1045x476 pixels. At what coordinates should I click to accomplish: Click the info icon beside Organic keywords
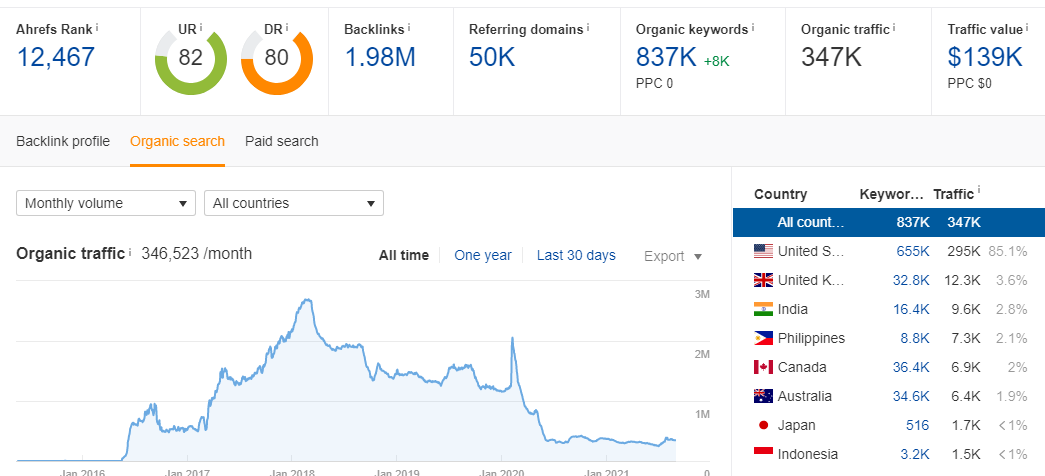point(753,27)
